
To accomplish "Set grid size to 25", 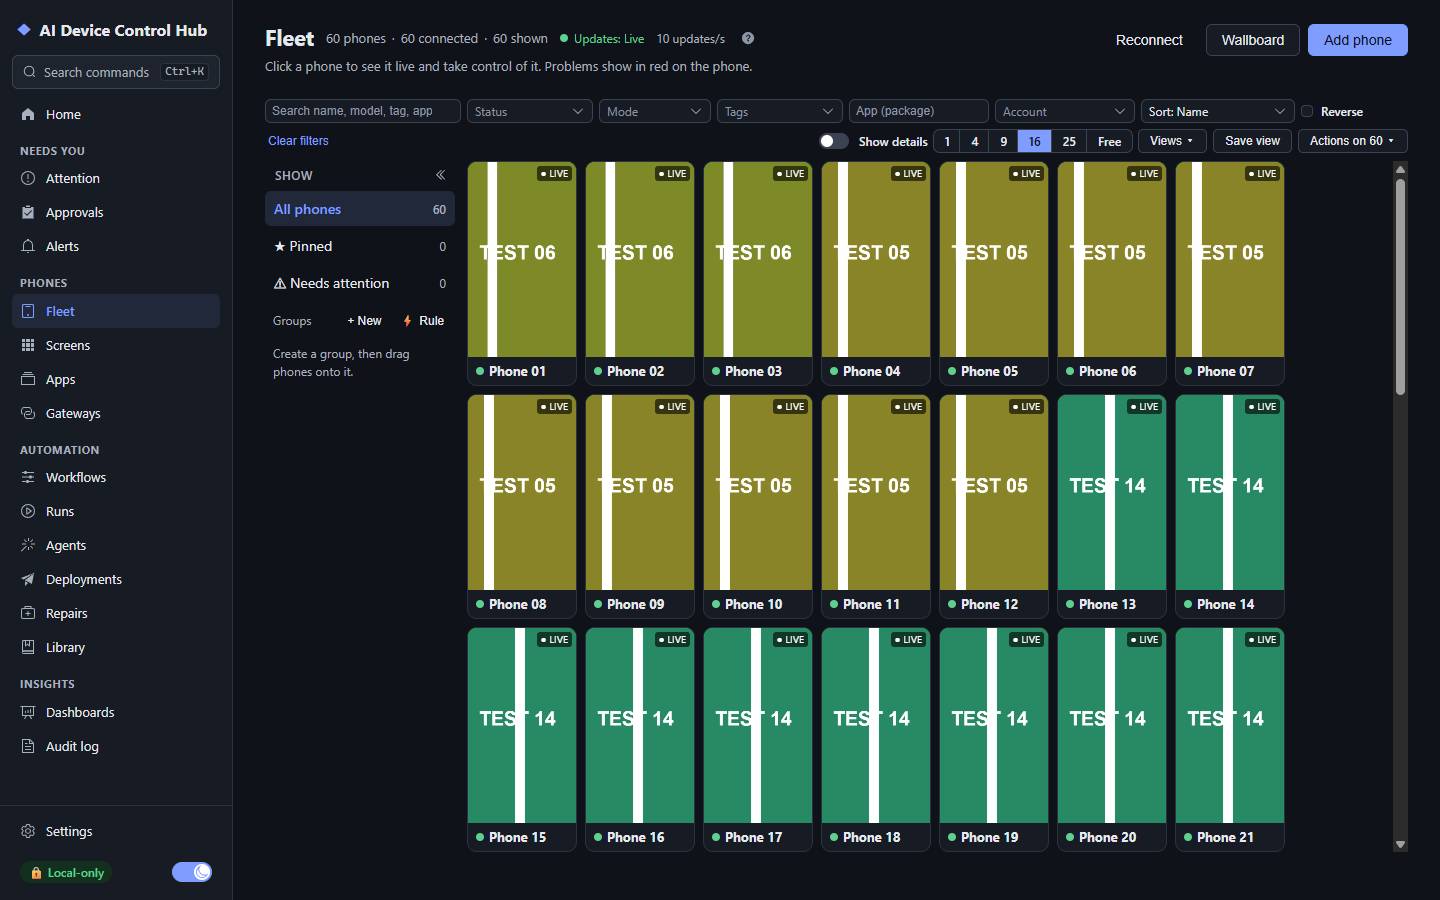I will [1069, 141].
